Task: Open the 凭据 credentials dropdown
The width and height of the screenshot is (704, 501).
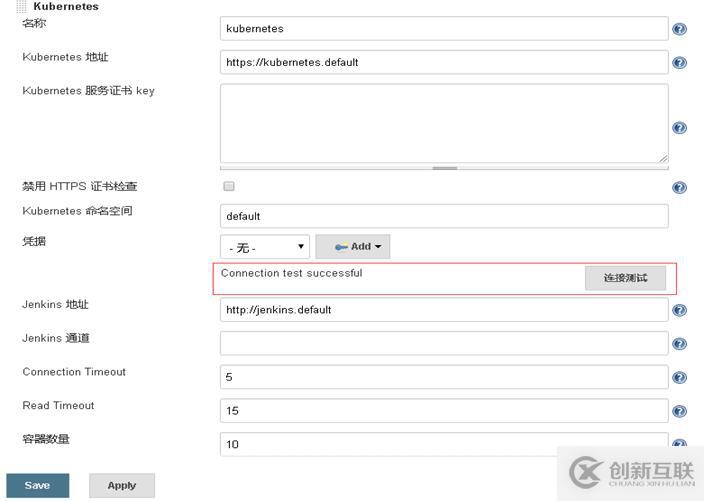Action: 265,247
